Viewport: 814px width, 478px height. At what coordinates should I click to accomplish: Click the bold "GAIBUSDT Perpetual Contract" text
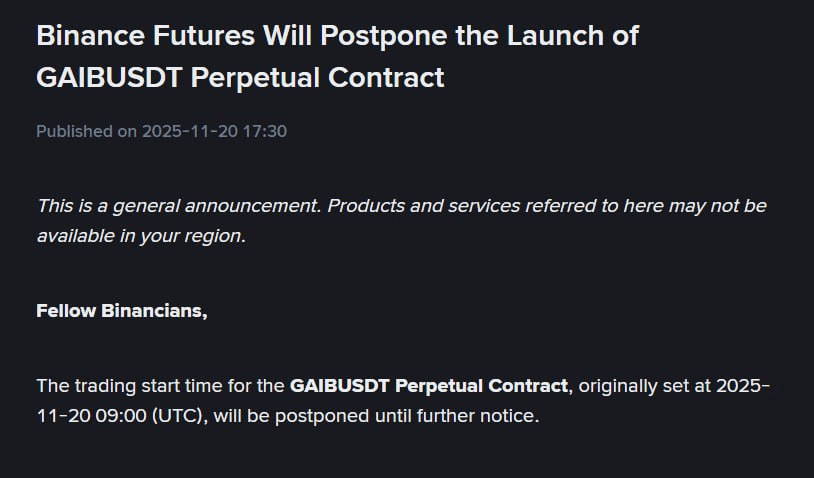[429, 386]
